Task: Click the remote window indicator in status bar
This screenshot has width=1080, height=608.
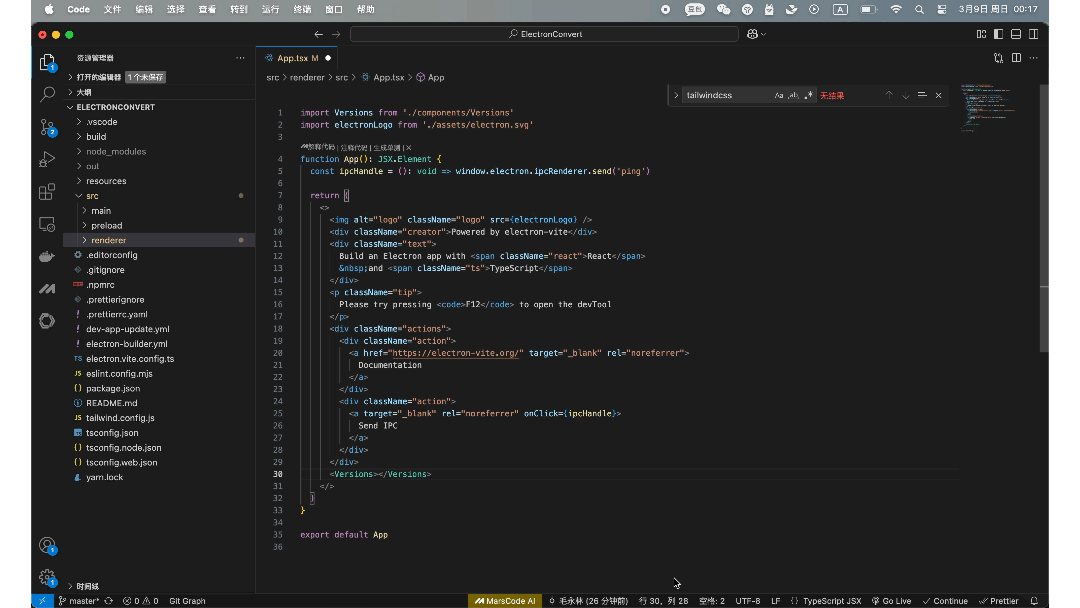Action: pyautogui.click(x=42, y=600)
